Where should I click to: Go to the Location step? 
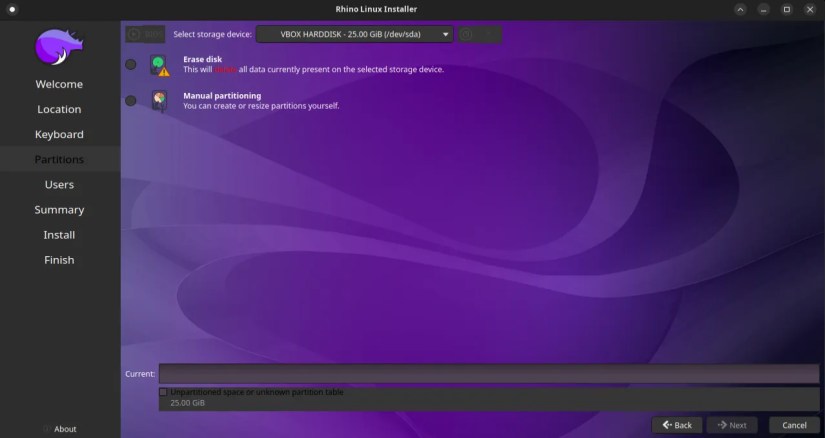tap(59, 110)
